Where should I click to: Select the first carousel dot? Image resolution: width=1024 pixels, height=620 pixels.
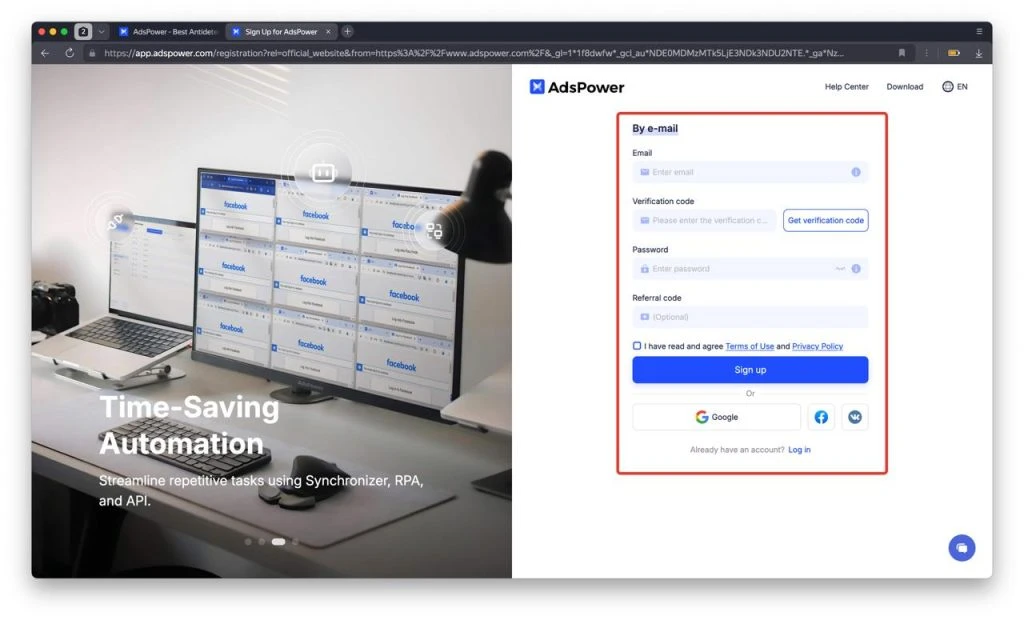(248, 542)
